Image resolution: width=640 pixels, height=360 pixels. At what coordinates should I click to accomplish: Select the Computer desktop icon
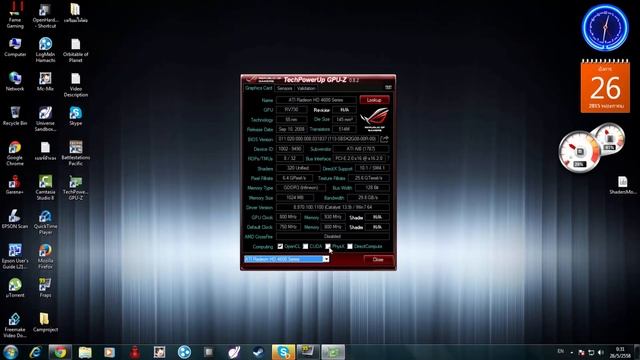point(15,47)
